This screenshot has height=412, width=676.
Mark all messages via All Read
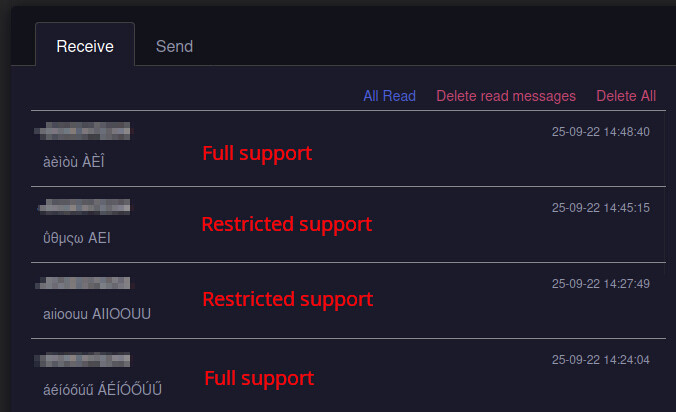click(389, 96)
